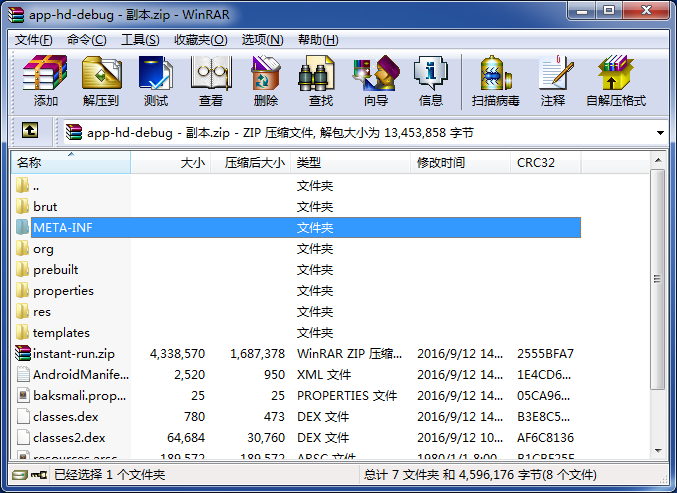
Task: Click the 查找 (Find) binoculars icon
Action: [320, 80]
